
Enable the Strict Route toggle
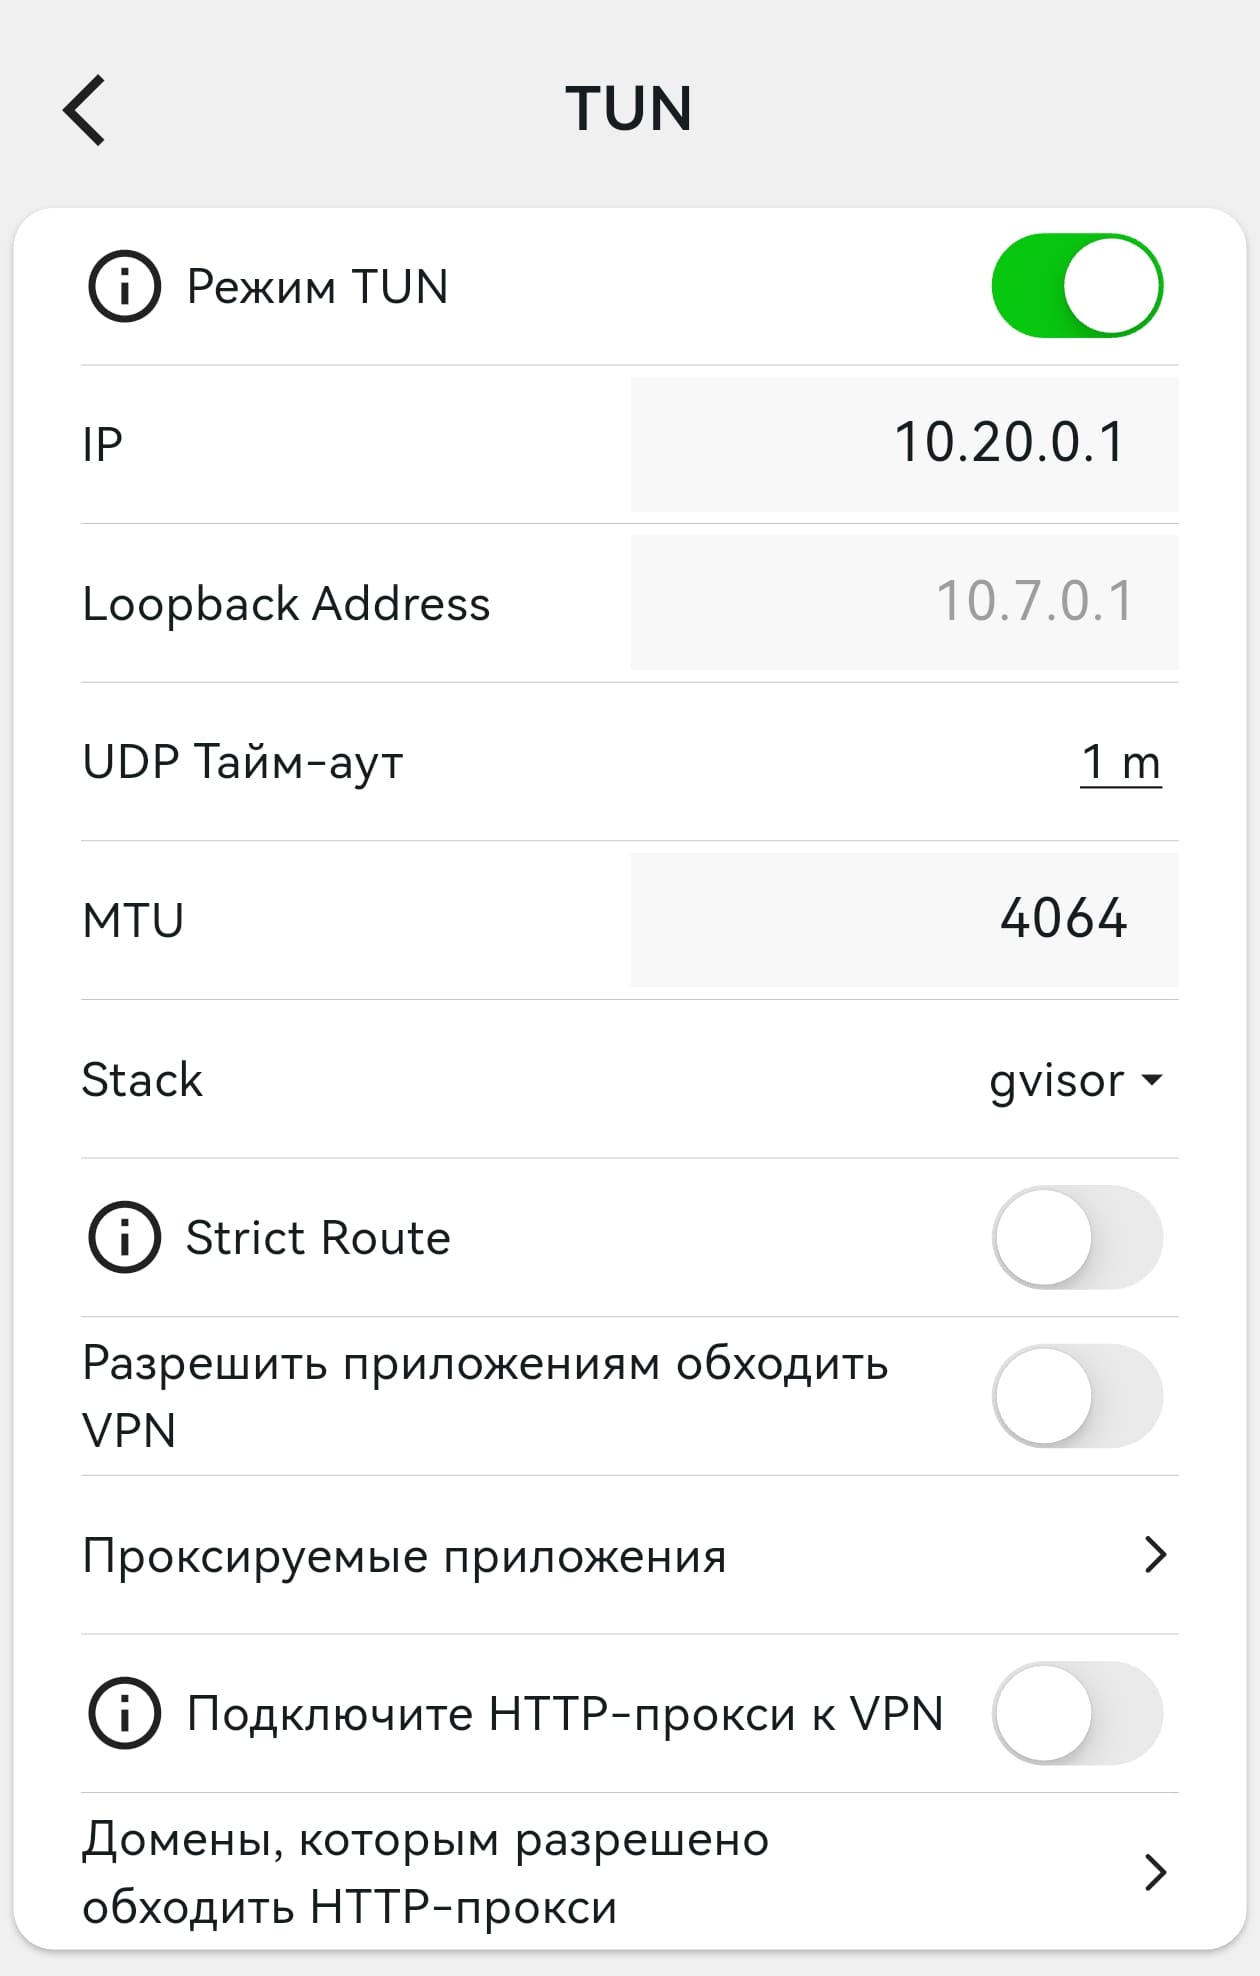tap(1077, 1238)
